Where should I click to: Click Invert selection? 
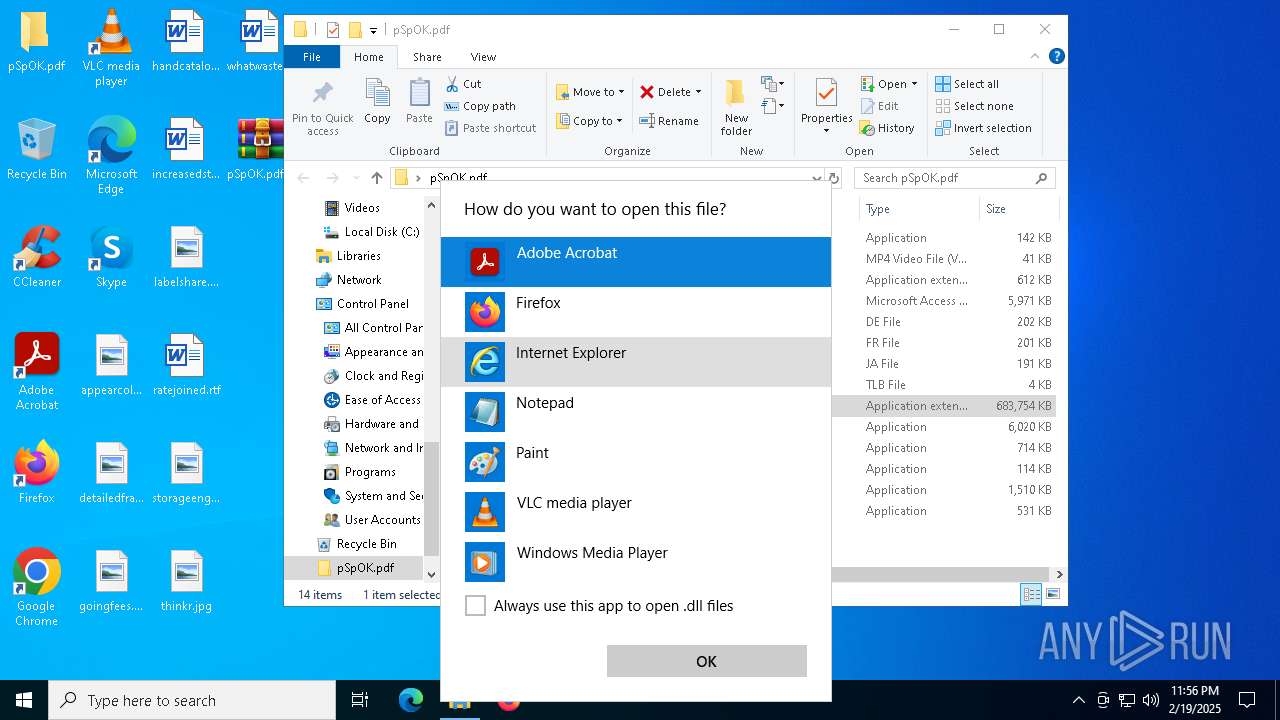(983, 128)
